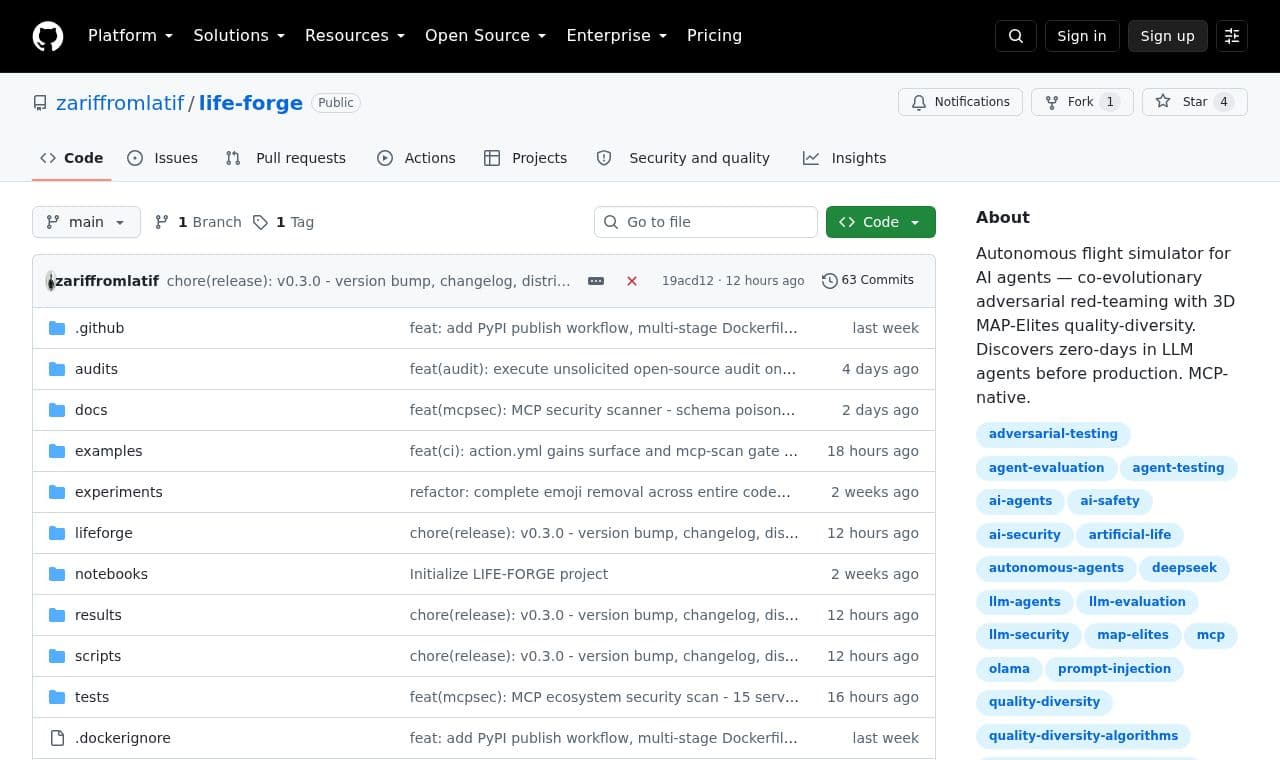Expand the Open Source menu
This screenshot has height=760, width=1280.
[x=486, y=36]
